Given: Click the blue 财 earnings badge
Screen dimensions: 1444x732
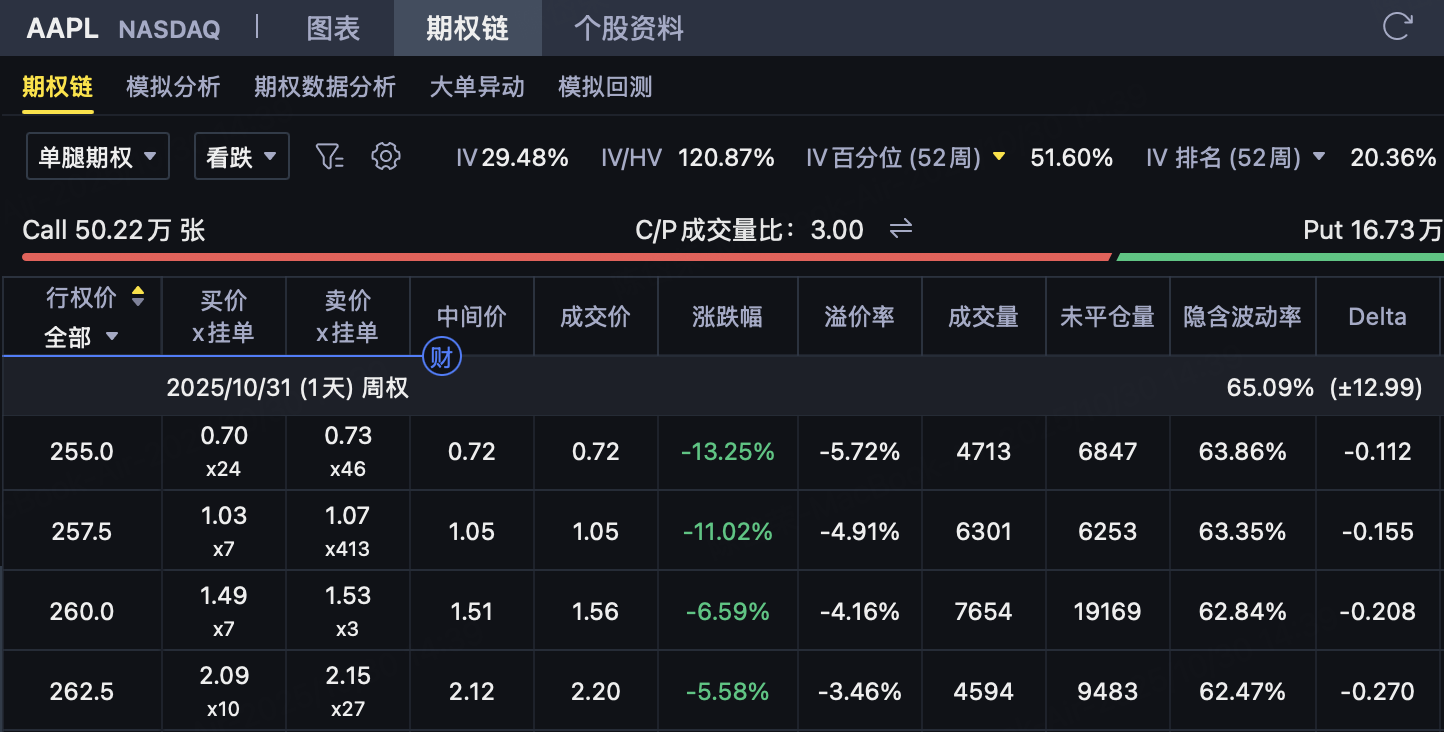Looking at the screenshot, I should click(x=440, y=357).
